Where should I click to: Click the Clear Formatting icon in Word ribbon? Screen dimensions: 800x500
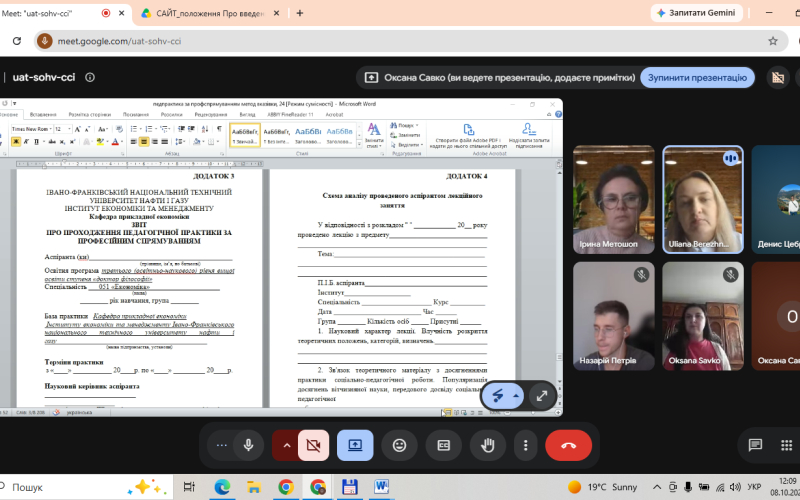[119, 129]
